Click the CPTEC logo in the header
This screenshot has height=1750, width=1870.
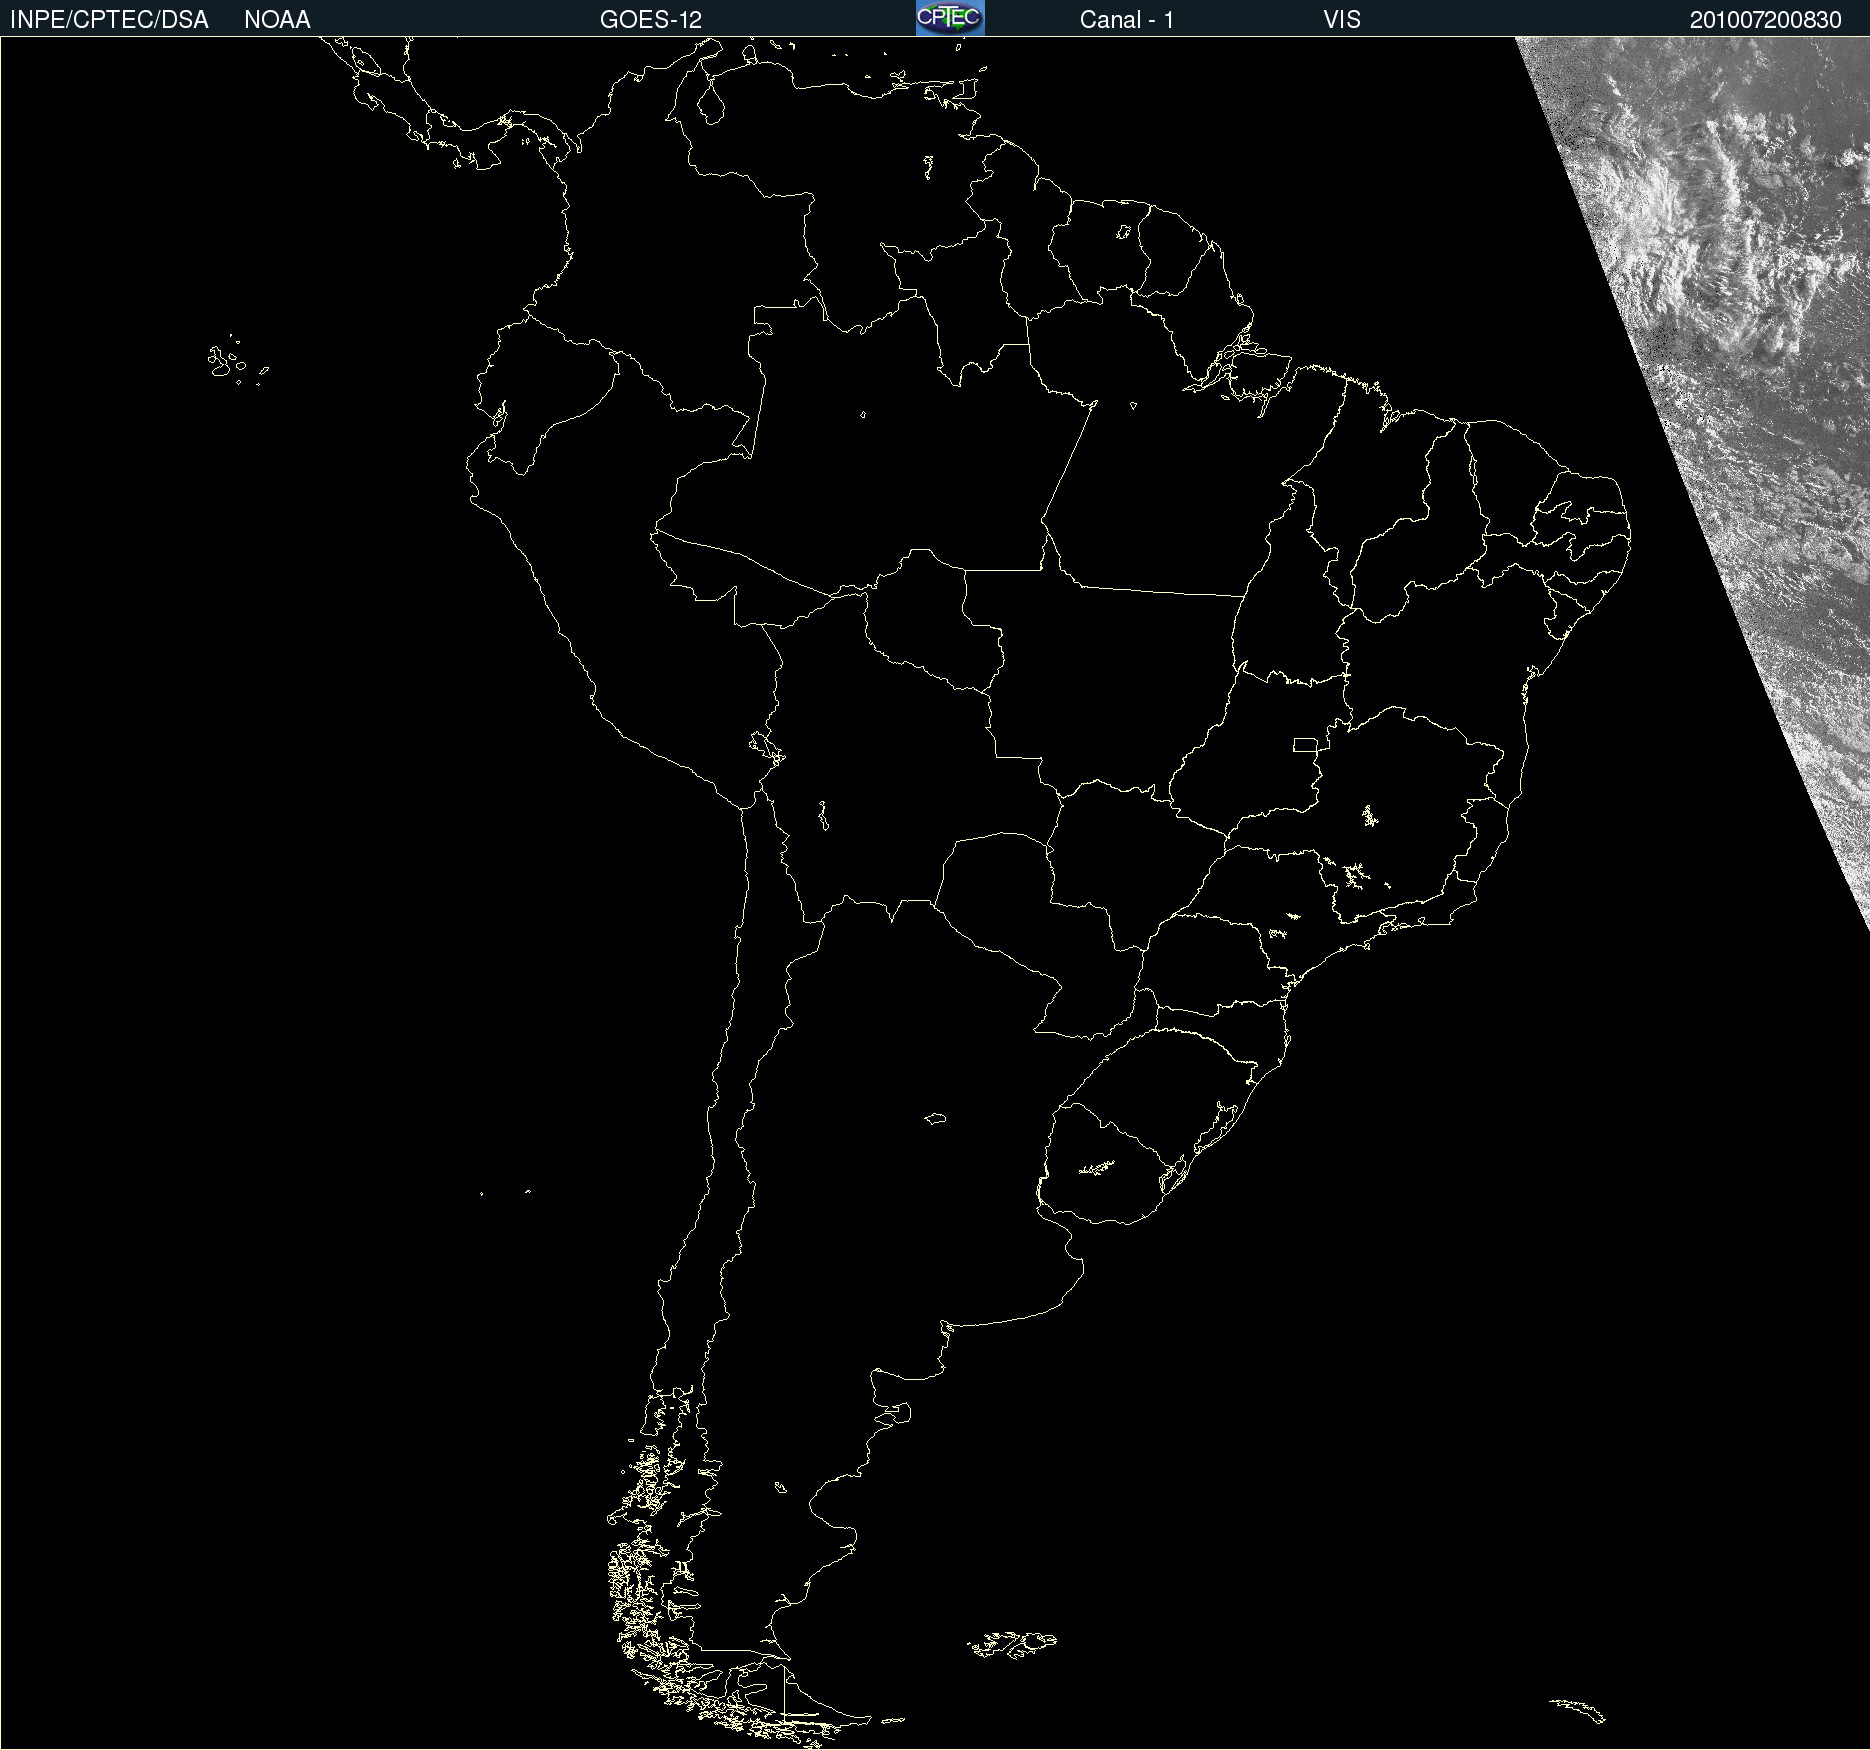point(950,18)
